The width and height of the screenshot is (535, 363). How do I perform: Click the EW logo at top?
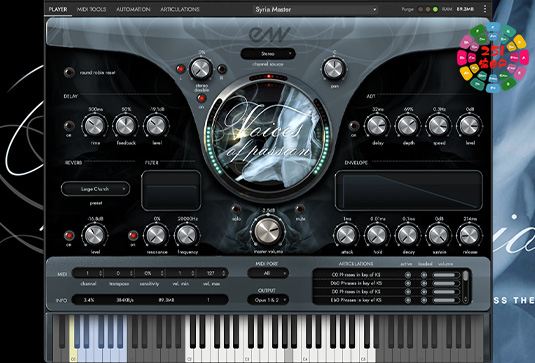269,34
